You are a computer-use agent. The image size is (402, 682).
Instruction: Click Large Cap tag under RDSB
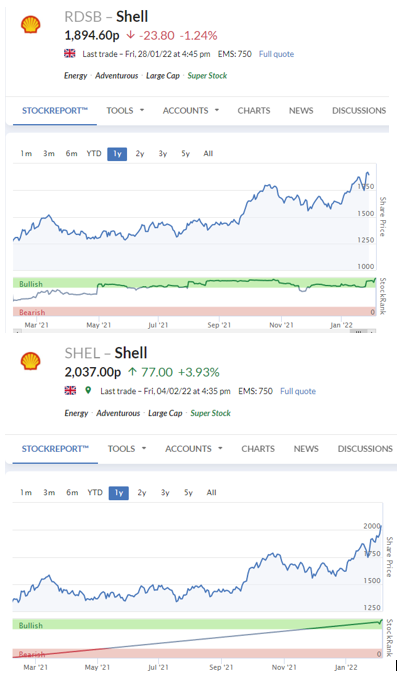[x=163, y=76]
